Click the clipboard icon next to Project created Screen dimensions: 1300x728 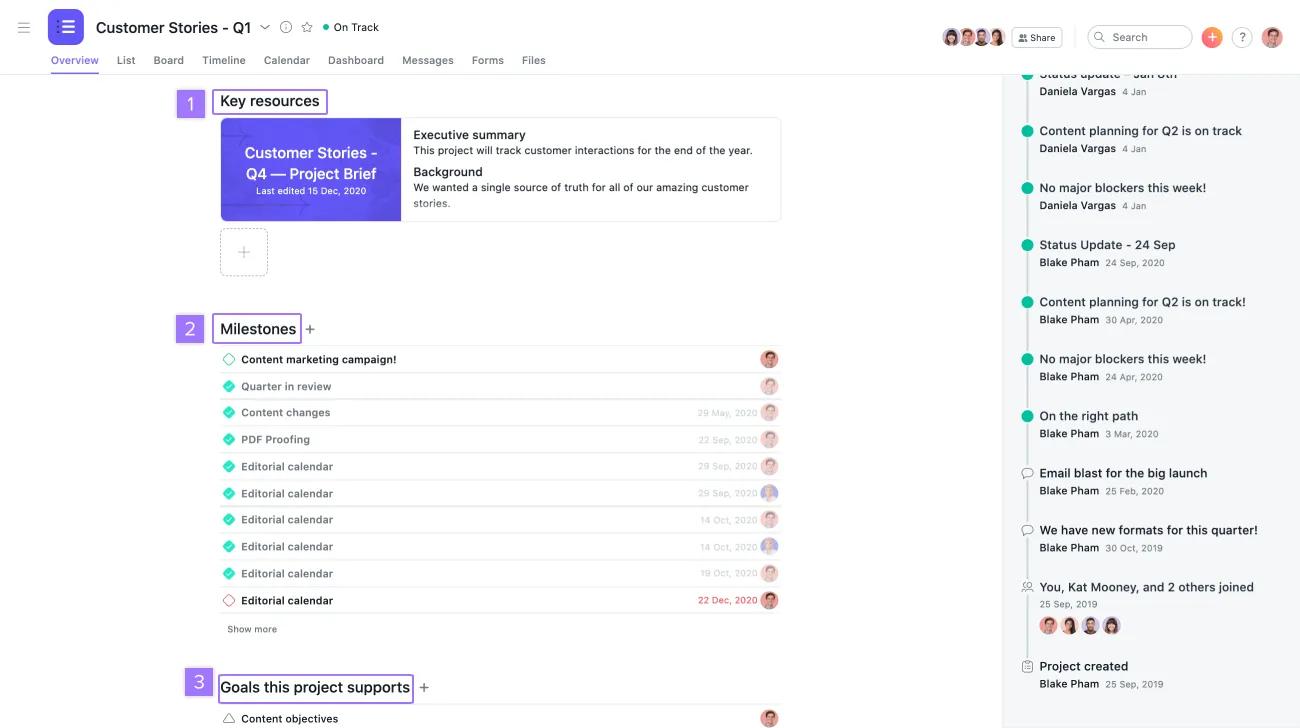pos(1027,666)
